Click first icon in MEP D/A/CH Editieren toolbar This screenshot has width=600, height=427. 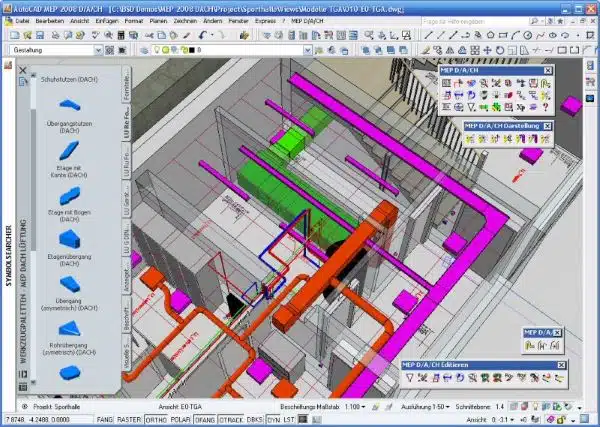pyautogui.click(x=412, y=378)
